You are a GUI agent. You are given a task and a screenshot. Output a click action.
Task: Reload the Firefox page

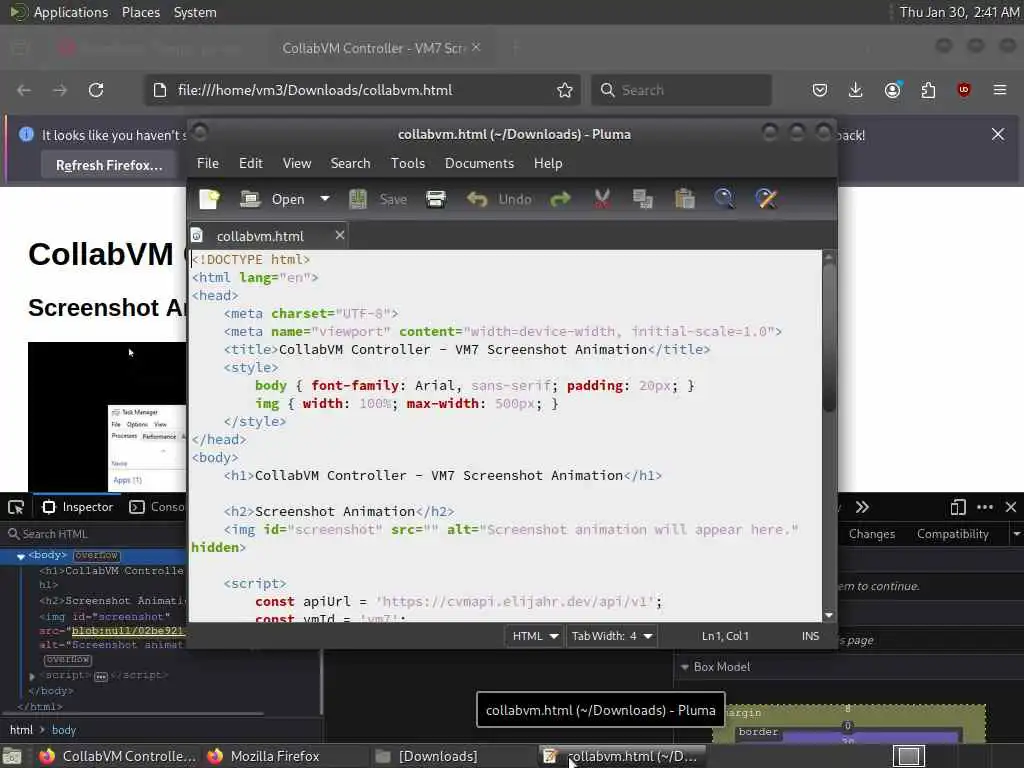tap(96, 90)
